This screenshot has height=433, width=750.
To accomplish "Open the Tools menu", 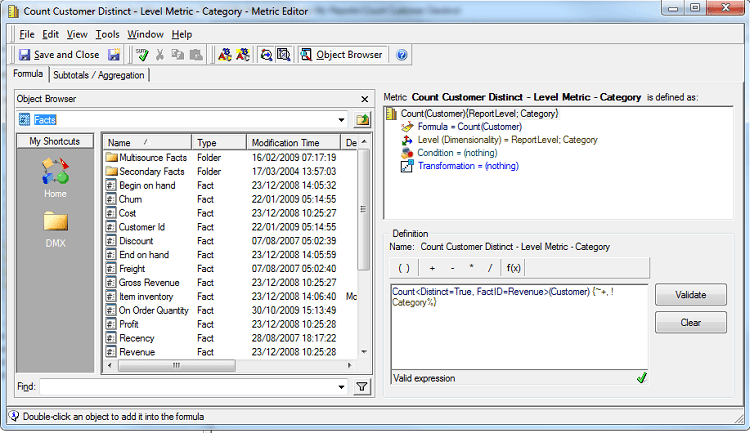I will coord(107,34).
